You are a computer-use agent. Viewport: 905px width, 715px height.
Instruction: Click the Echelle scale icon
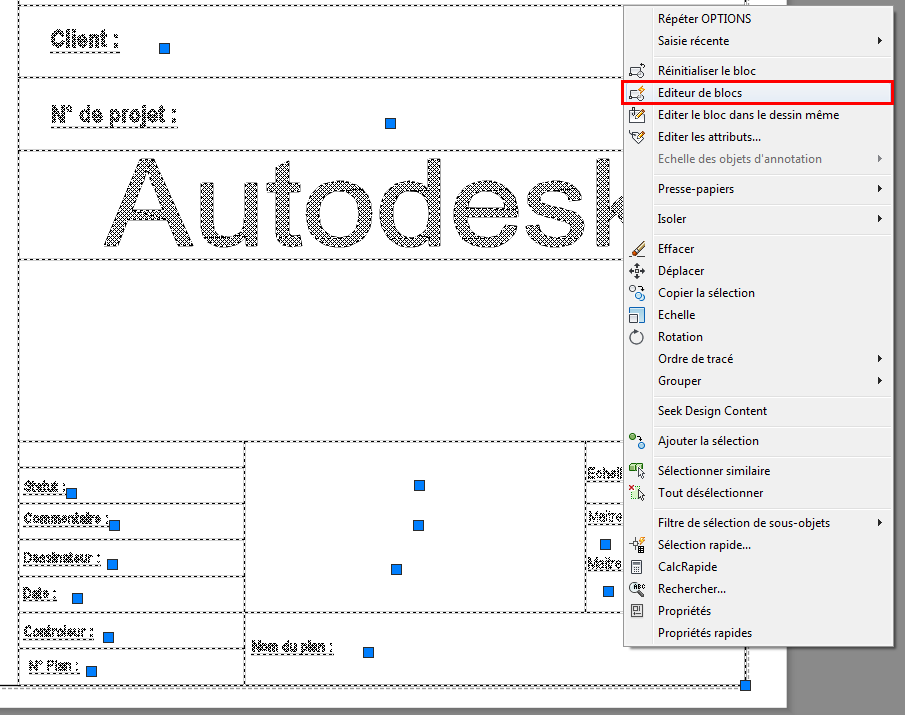[637, 315]
